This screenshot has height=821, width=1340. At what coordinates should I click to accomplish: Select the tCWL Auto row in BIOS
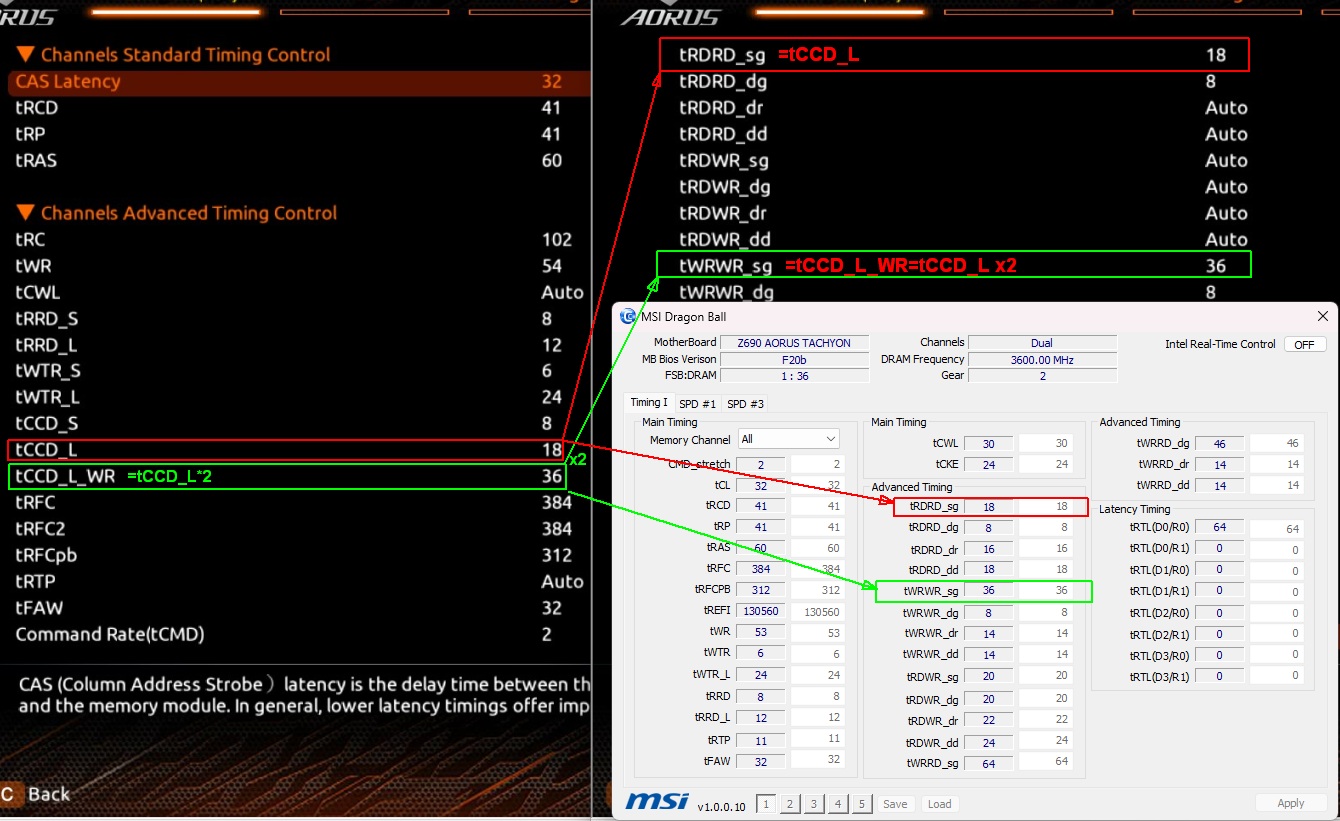point(298,292)
